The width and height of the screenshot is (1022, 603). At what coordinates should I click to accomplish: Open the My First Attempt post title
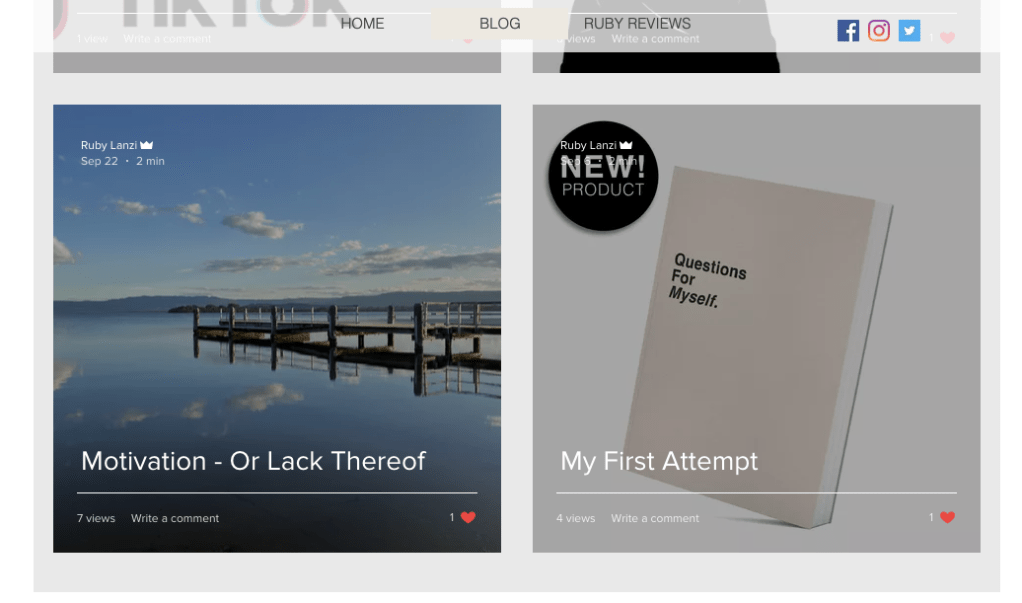659,461
